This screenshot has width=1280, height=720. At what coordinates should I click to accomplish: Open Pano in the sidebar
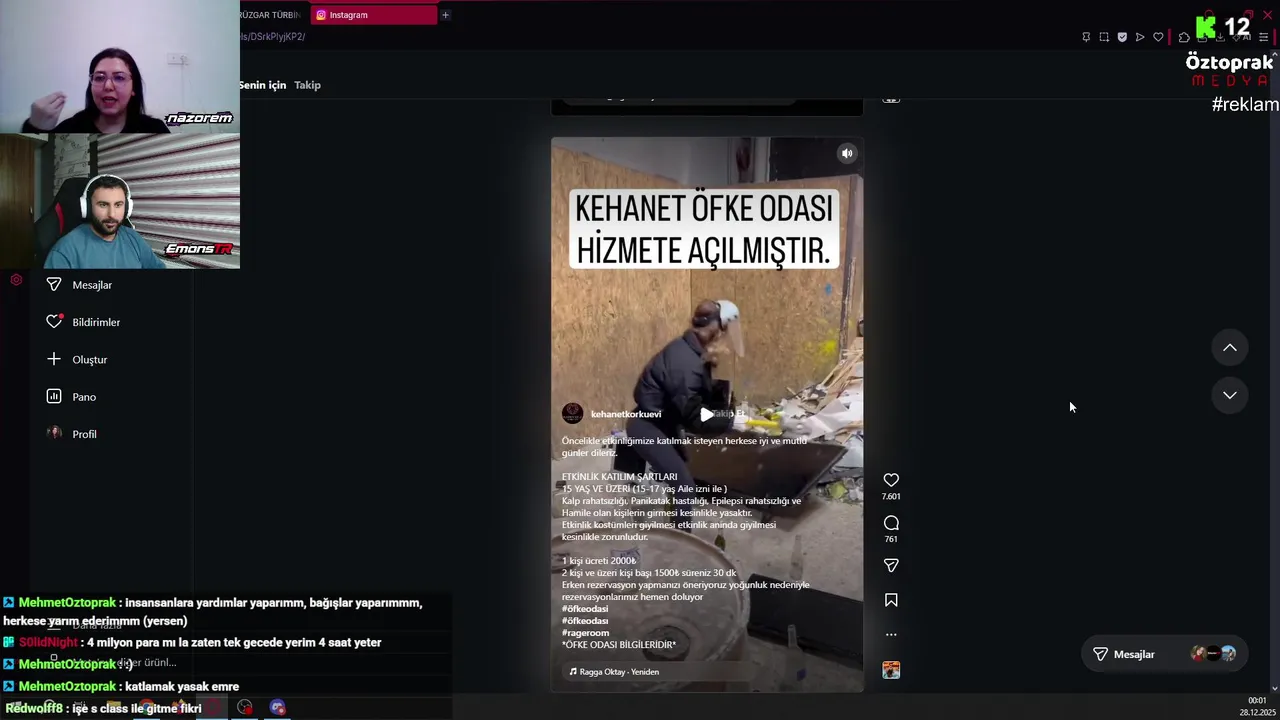84,397
